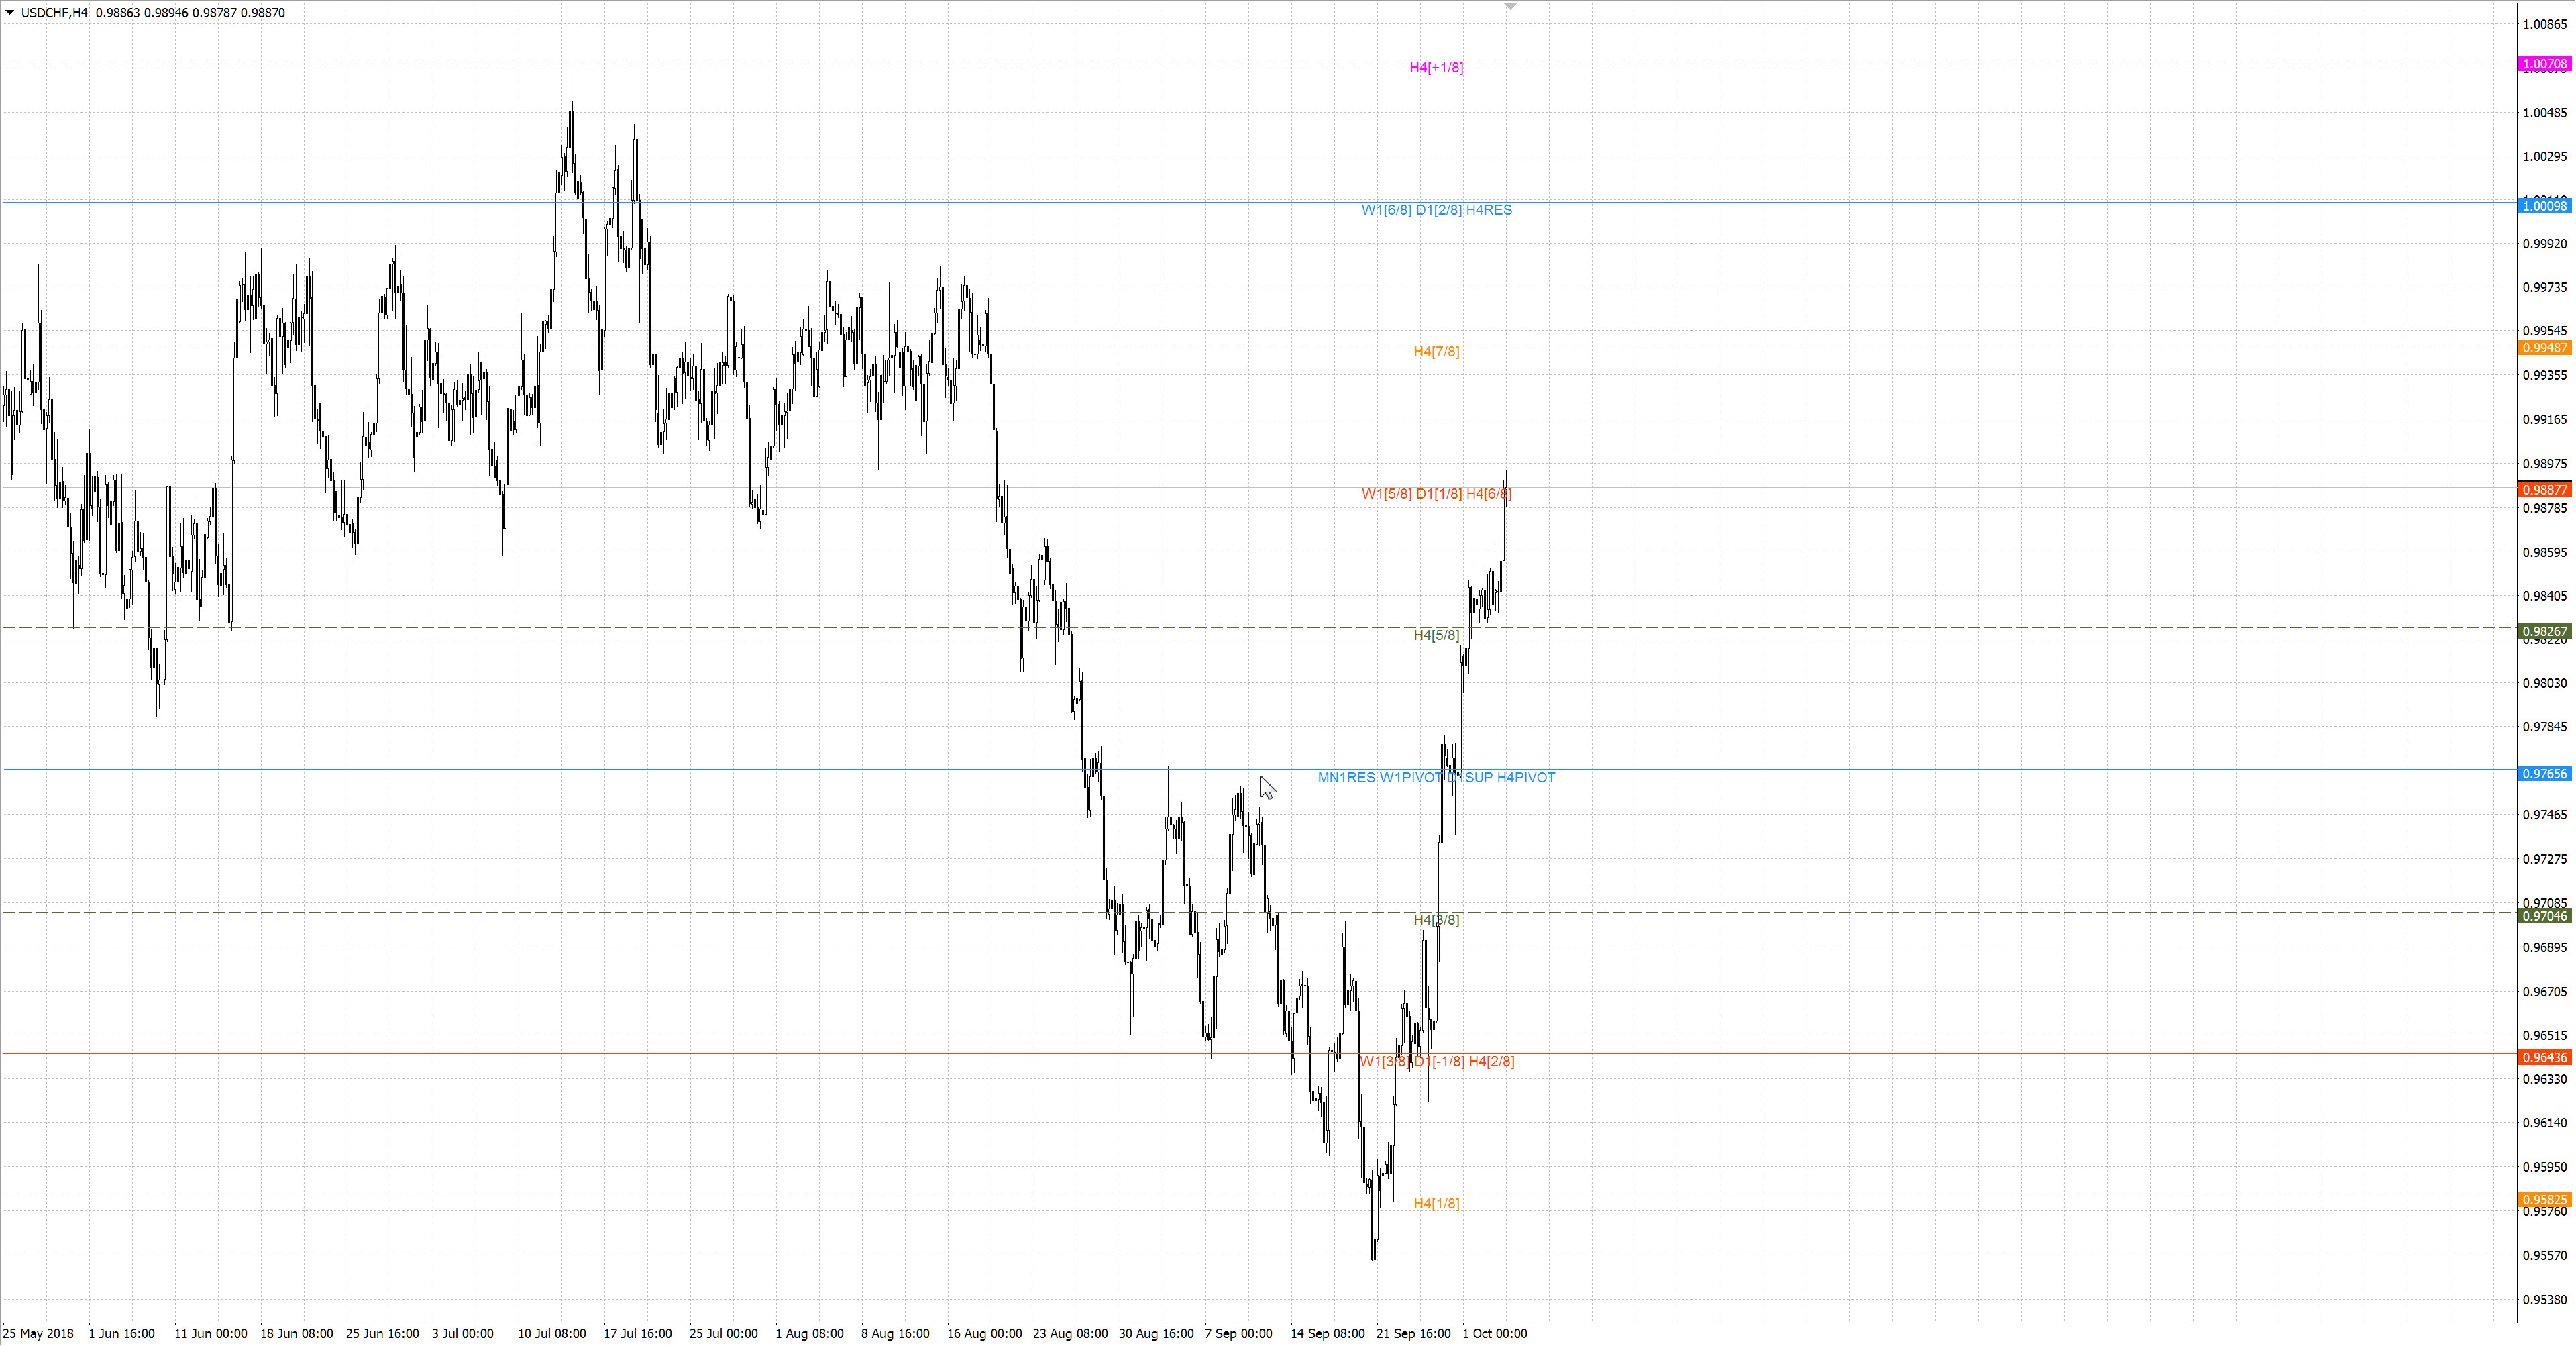Select the green 0.98267 price tag
Viewport: 2576px width, 1346px height.
tap(2544, 632)
